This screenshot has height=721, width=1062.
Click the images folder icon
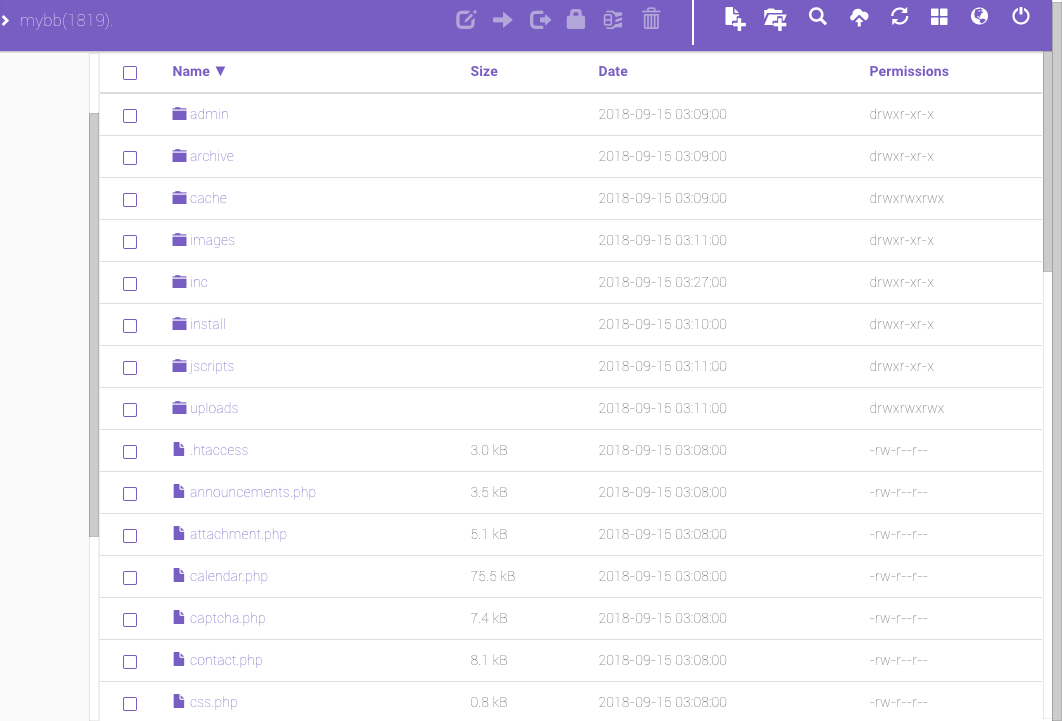click(179, 240)
